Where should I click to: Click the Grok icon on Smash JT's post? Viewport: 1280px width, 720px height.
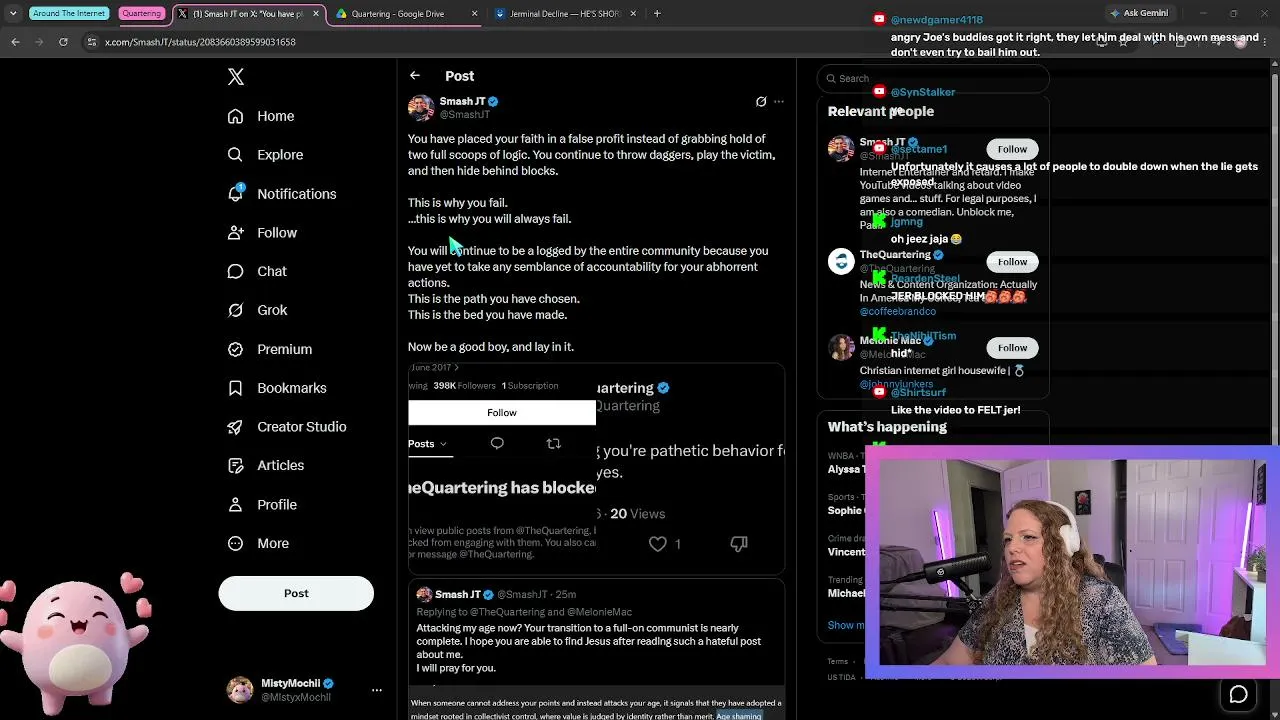tap(761, 101)
